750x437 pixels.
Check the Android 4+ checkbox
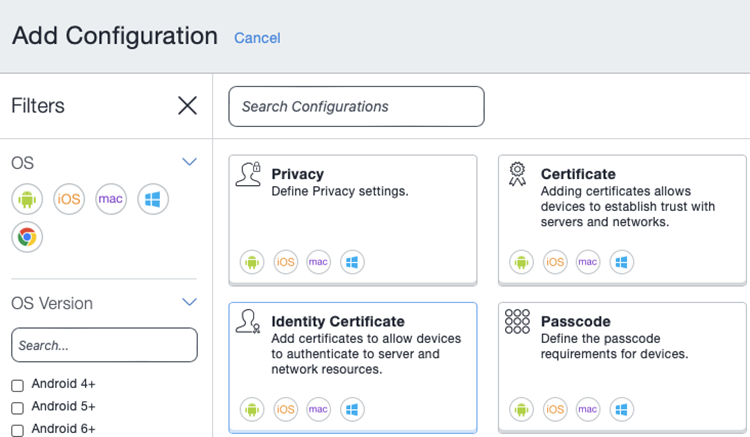point(17,385)
